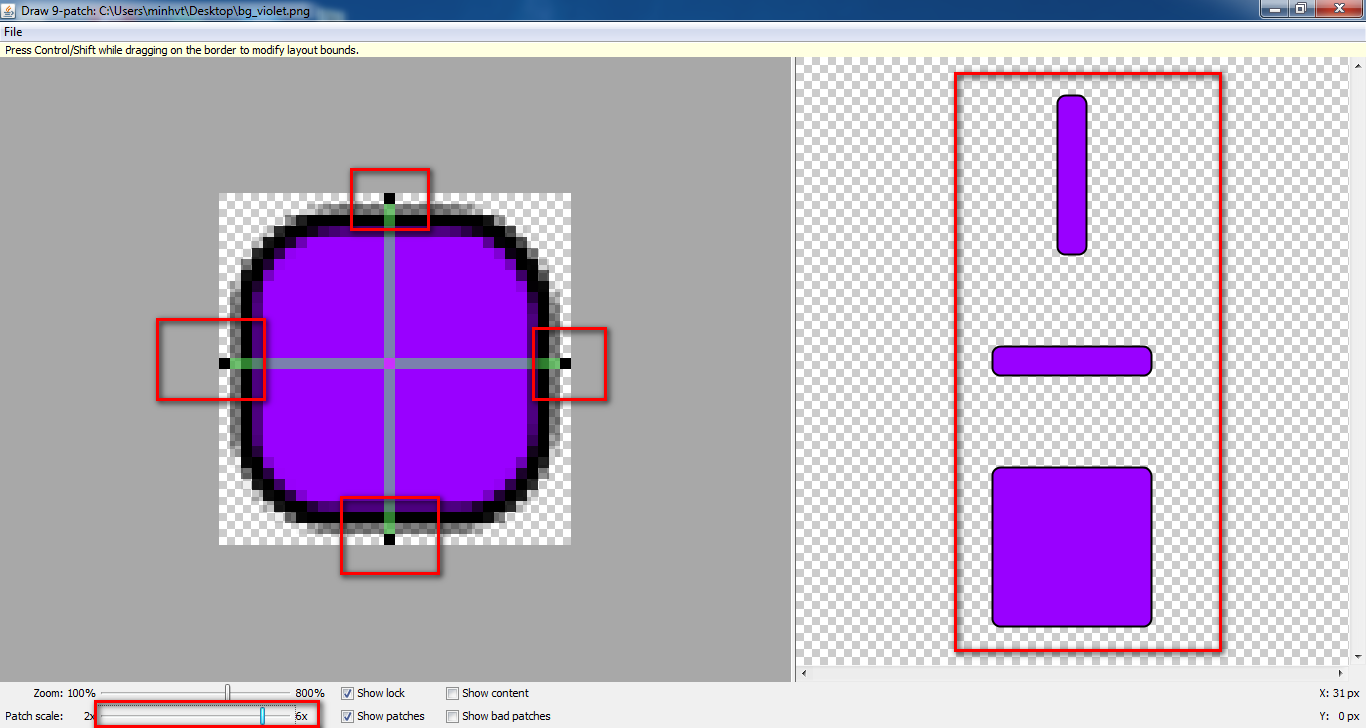This screenshot has width=1366, height=728.
Task: Uncheck the Show lock checkbox
Action: click(348, 693)
